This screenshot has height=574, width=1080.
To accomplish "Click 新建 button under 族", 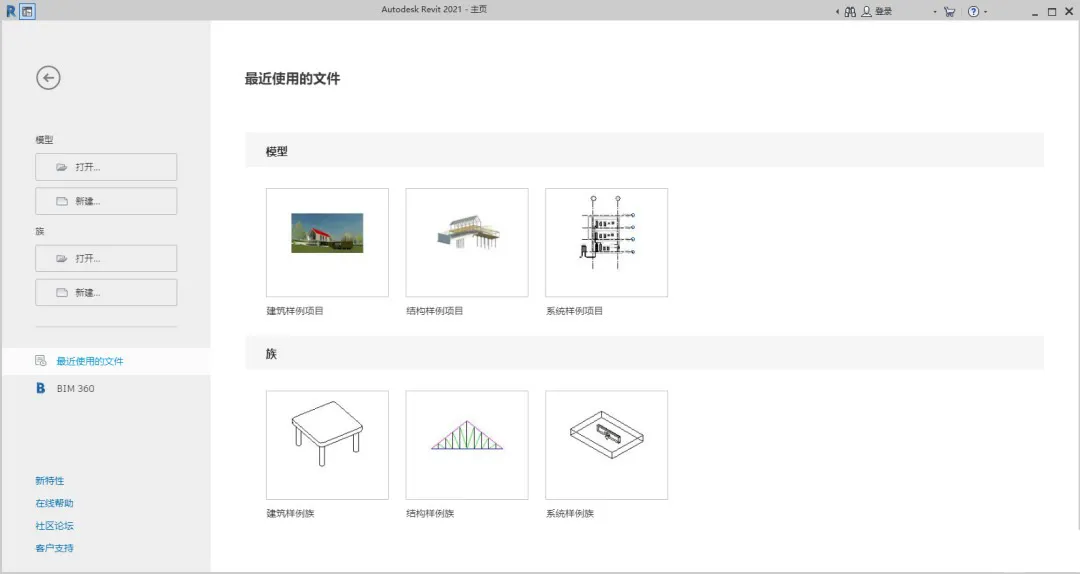I will 106,293.
